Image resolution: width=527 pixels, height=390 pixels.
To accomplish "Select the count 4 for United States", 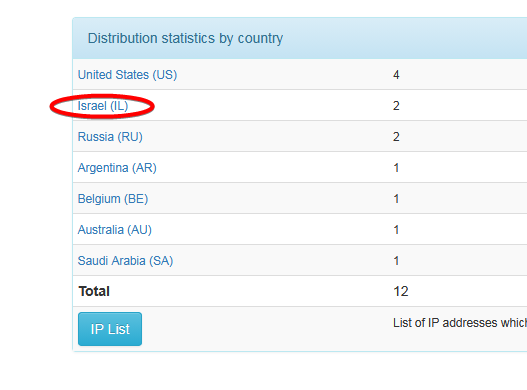I will 396,75.
